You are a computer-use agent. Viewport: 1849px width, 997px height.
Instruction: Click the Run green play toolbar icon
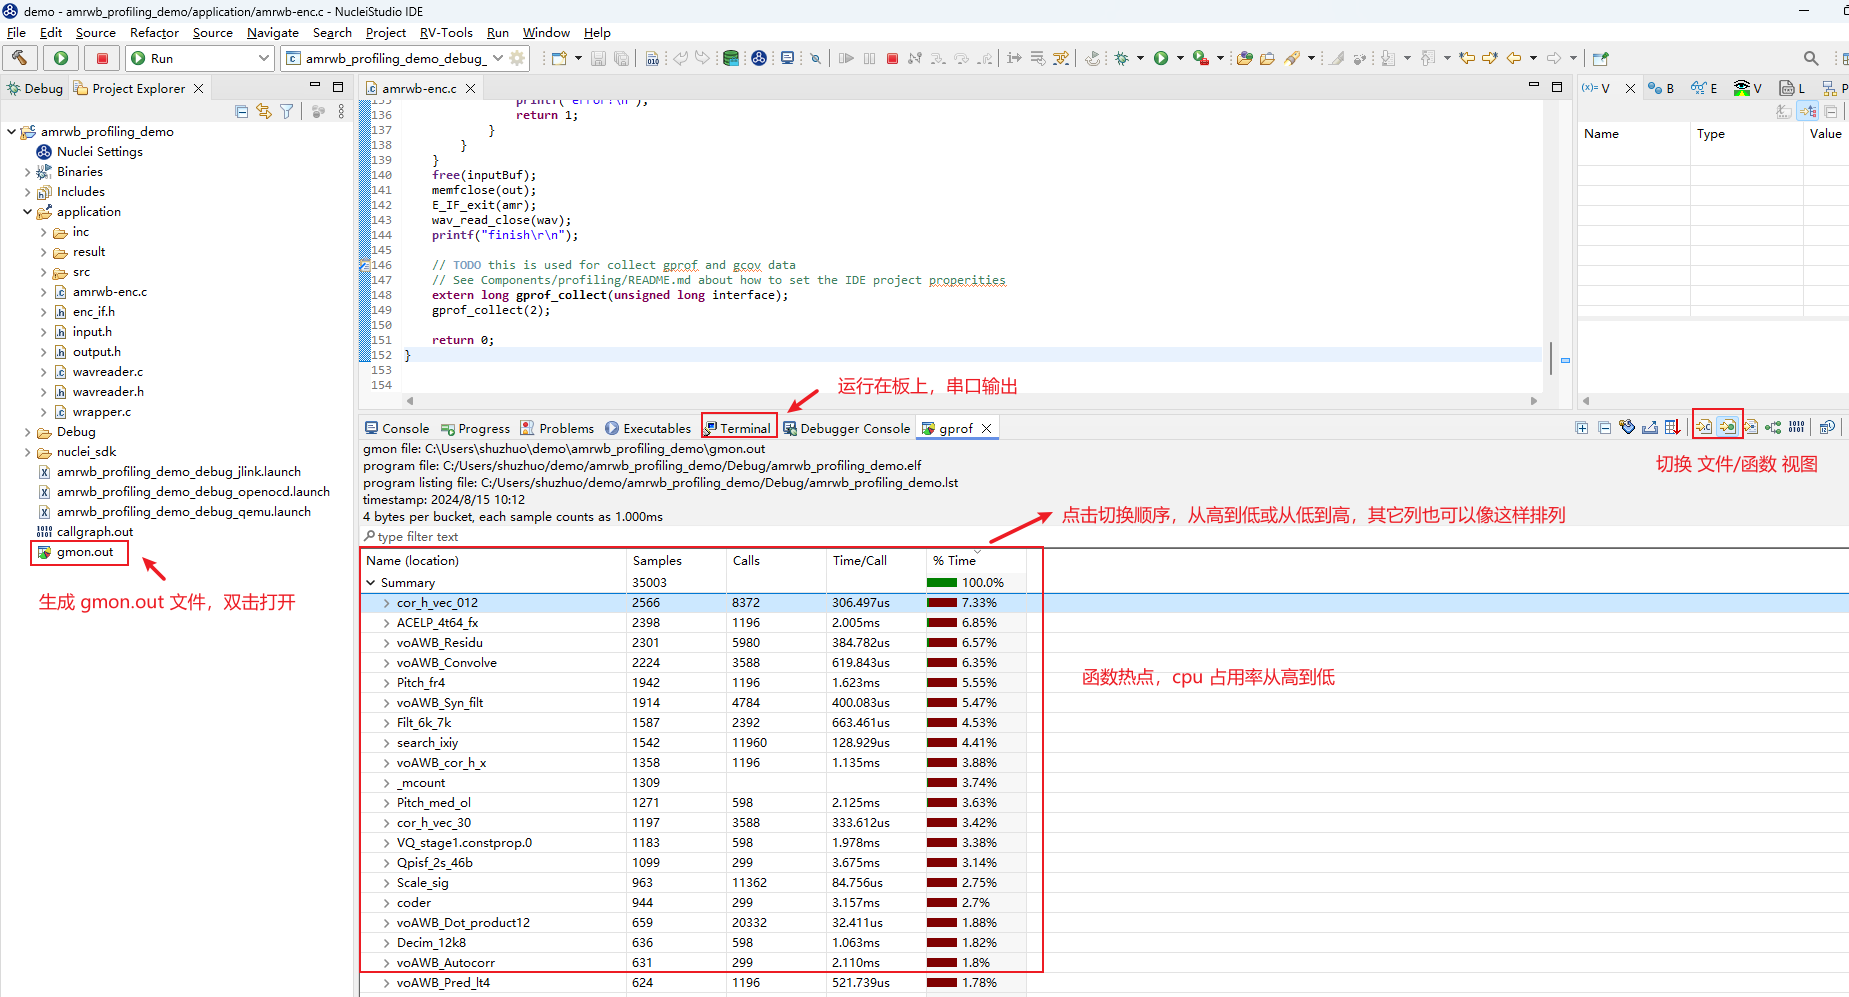click(x=1161, y=58)
